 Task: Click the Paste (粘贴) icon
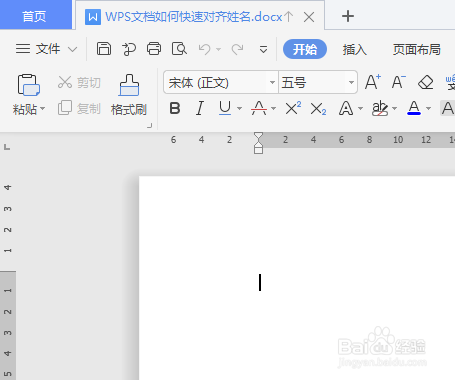tap(28, 85)
